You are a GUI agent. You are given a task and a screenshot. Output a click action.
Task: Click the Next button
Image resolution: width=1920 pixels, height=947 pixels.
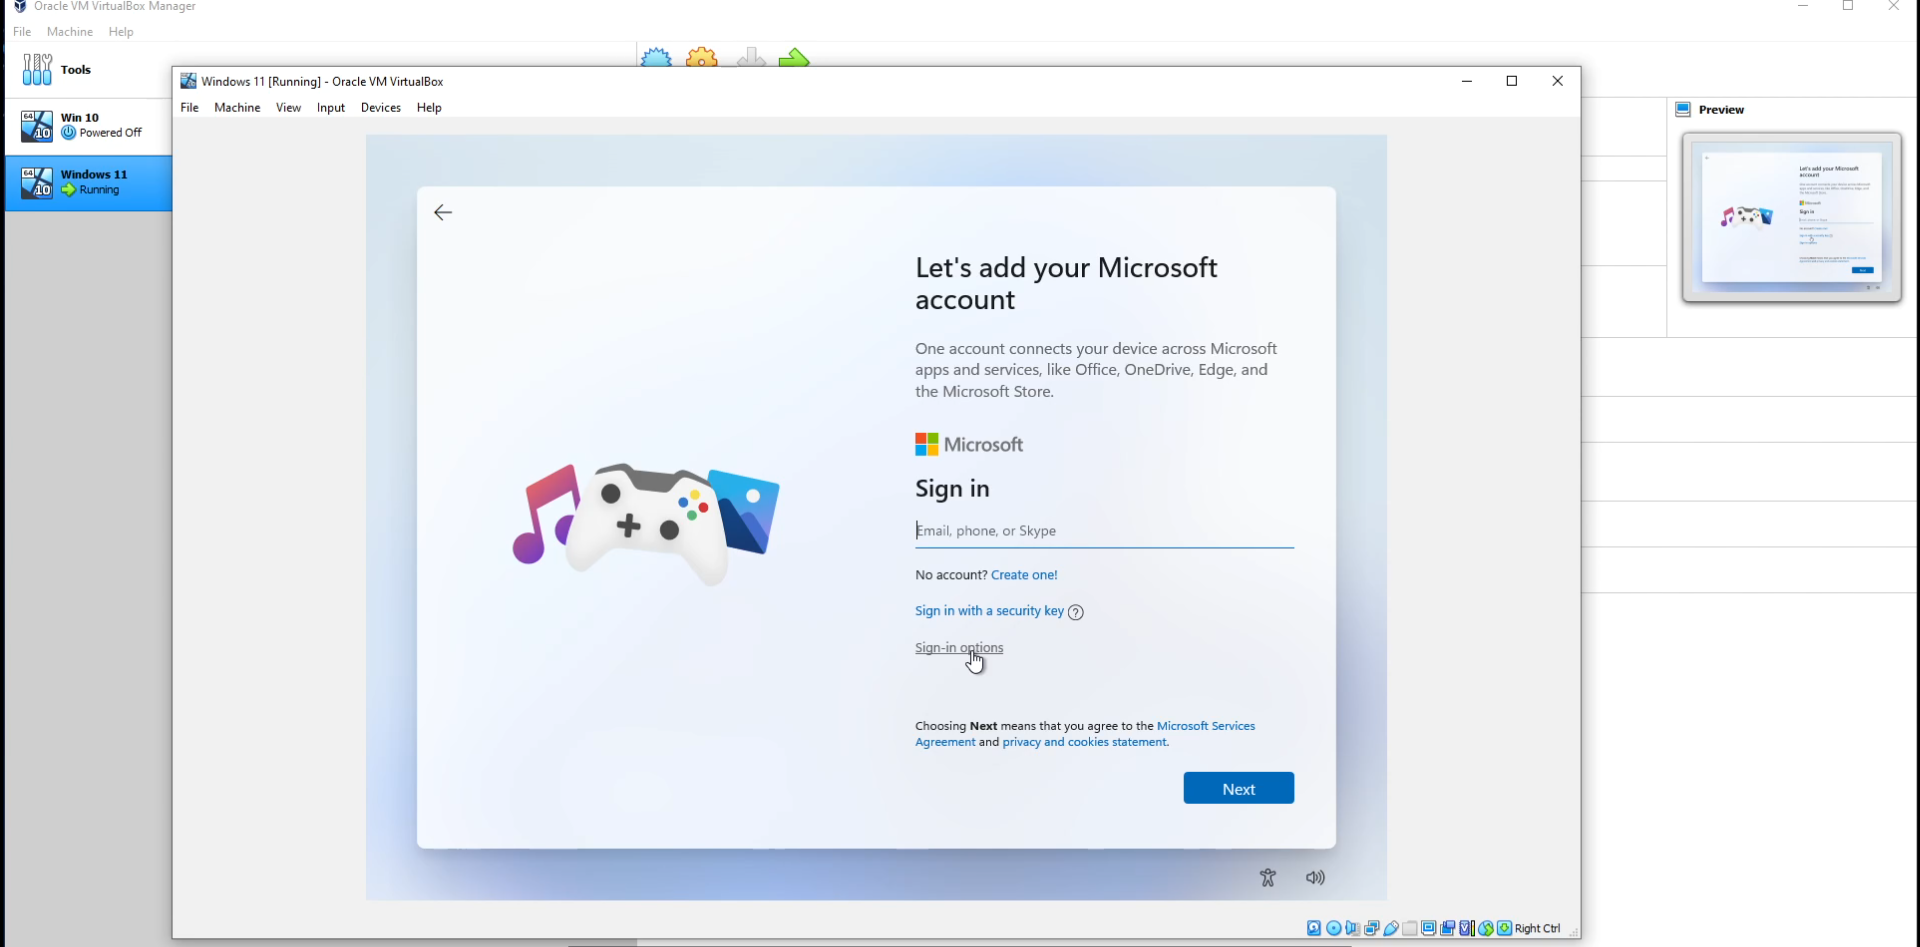click(1239, 788)
